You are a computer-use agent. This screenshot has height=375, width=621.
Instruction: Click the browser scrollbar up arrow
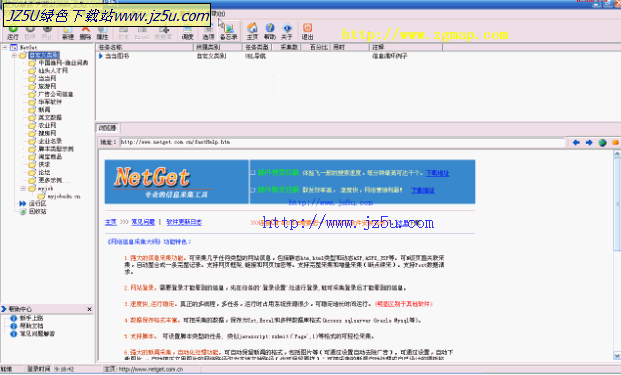click(617, 154)
